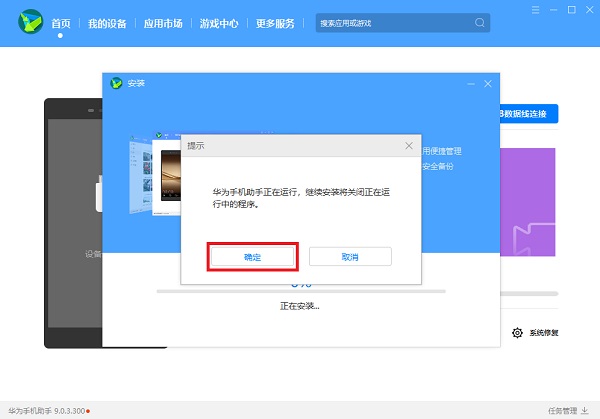Open 任务管理 in the status bar
The image size is (600, 419).
coord(562,411)
